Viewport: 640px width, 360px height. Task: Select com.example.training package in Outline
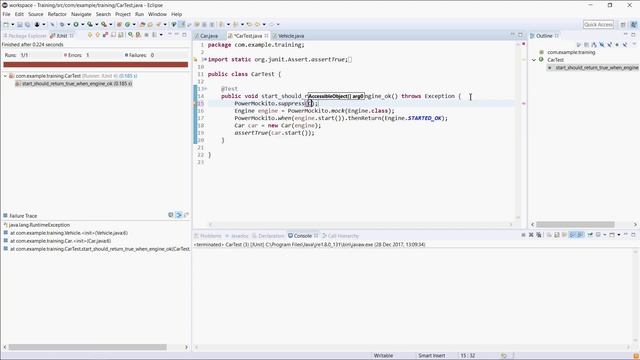[571, 52]
